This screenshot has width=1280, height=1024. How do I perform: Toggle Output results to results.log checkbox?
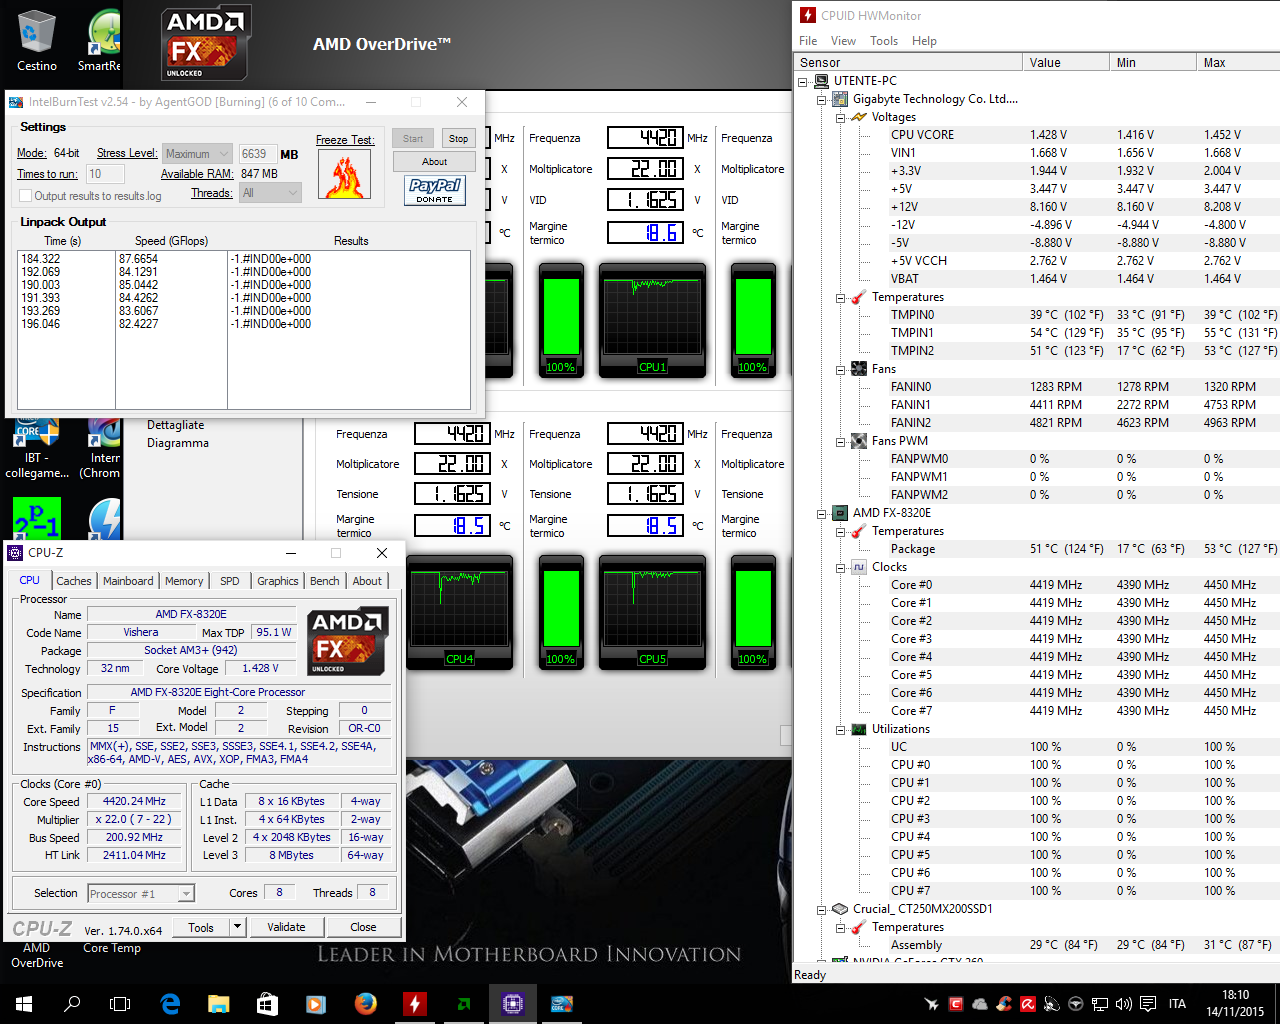(x=26, y=196)
